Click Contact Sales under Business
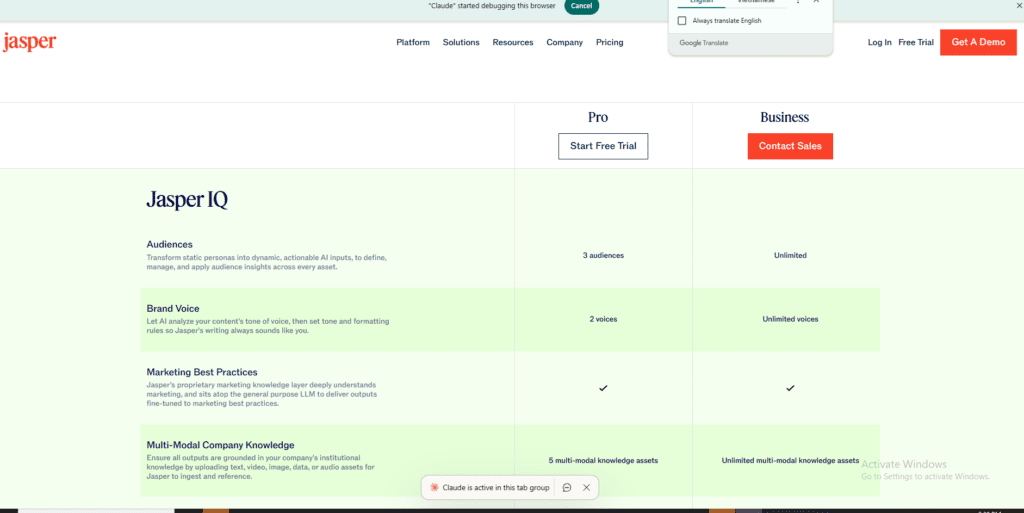This screenshot has width=1024, height=513. pos(790,146)
